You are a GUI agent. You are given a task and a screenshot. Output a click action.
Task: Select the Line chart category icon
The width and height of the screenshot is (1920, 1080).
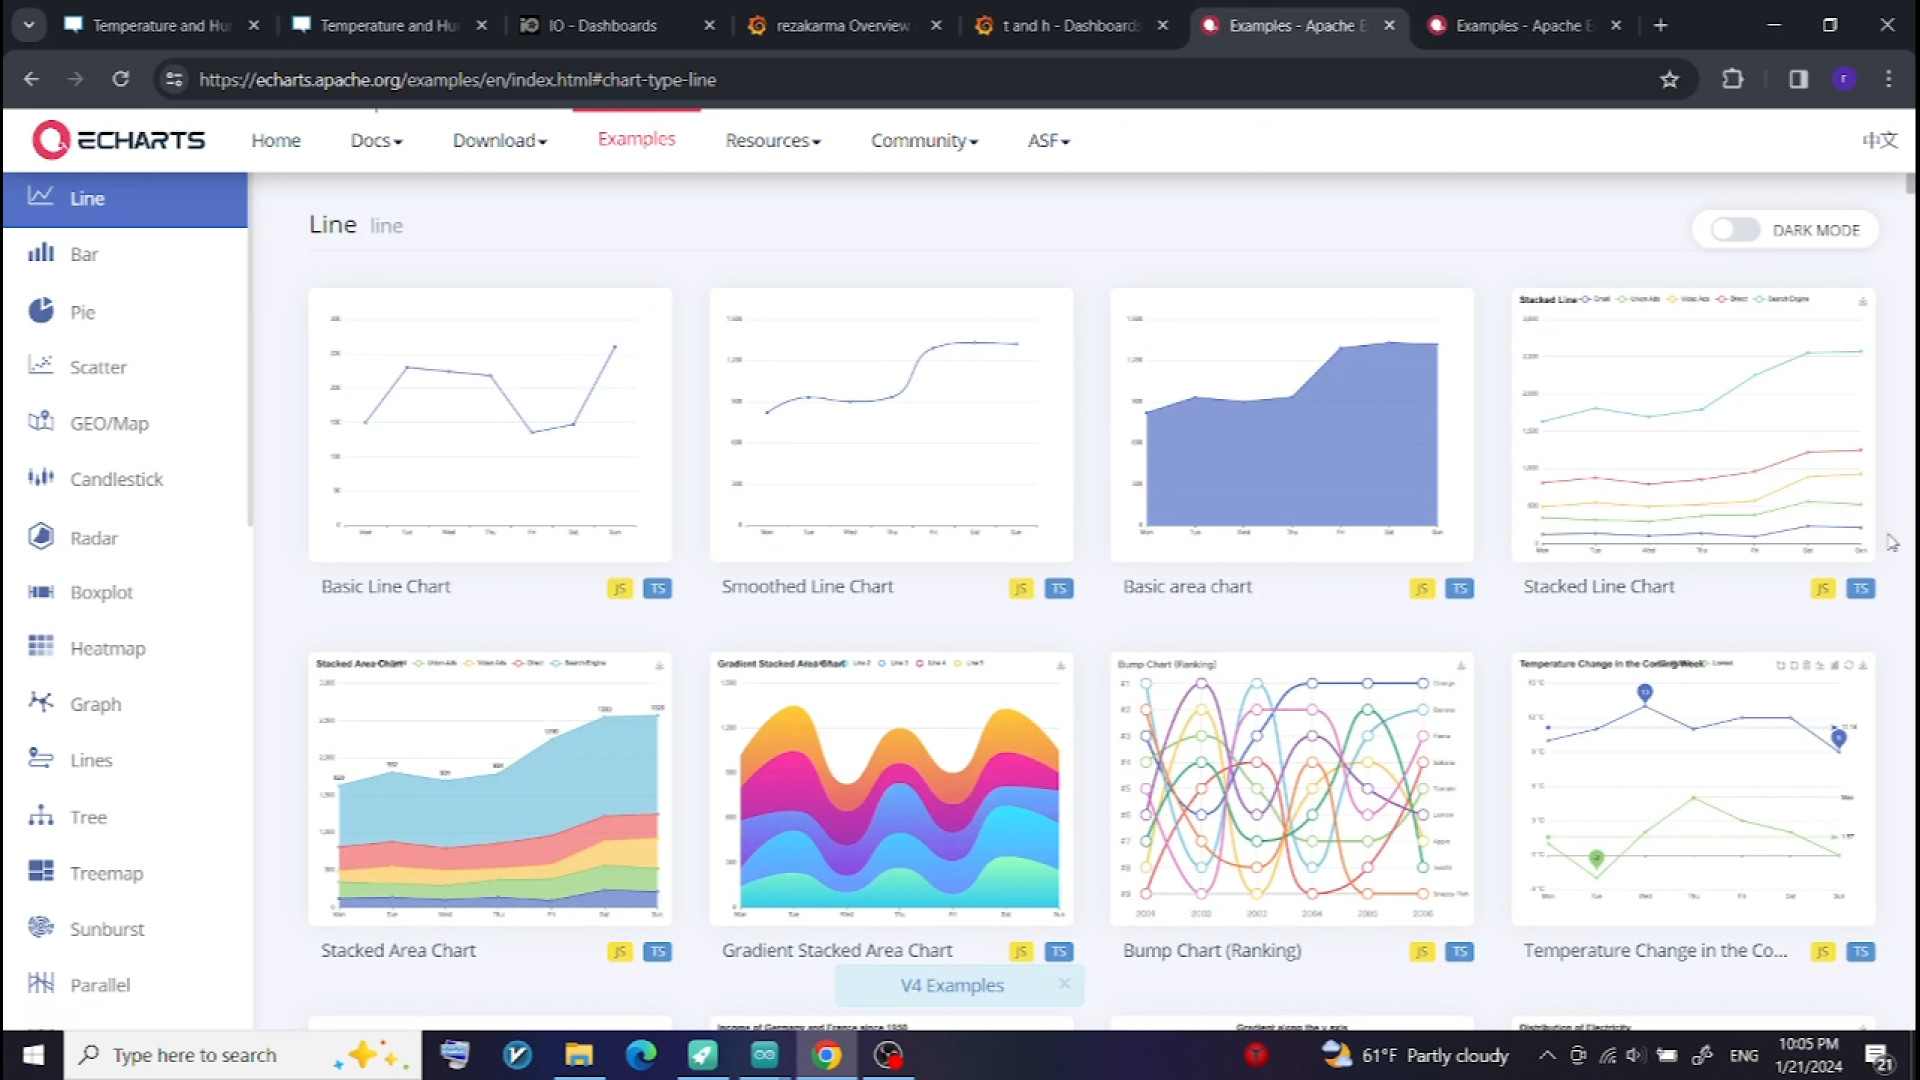[x=40, y=196]
